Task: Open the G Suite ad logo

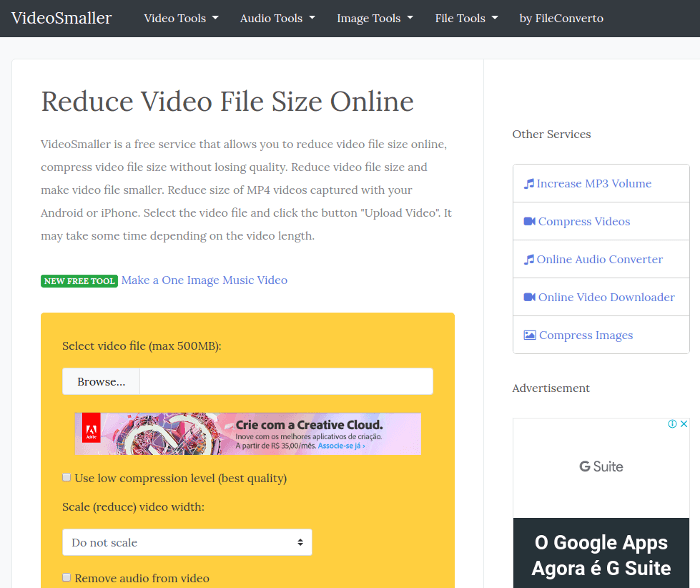Action: (601, 467)
